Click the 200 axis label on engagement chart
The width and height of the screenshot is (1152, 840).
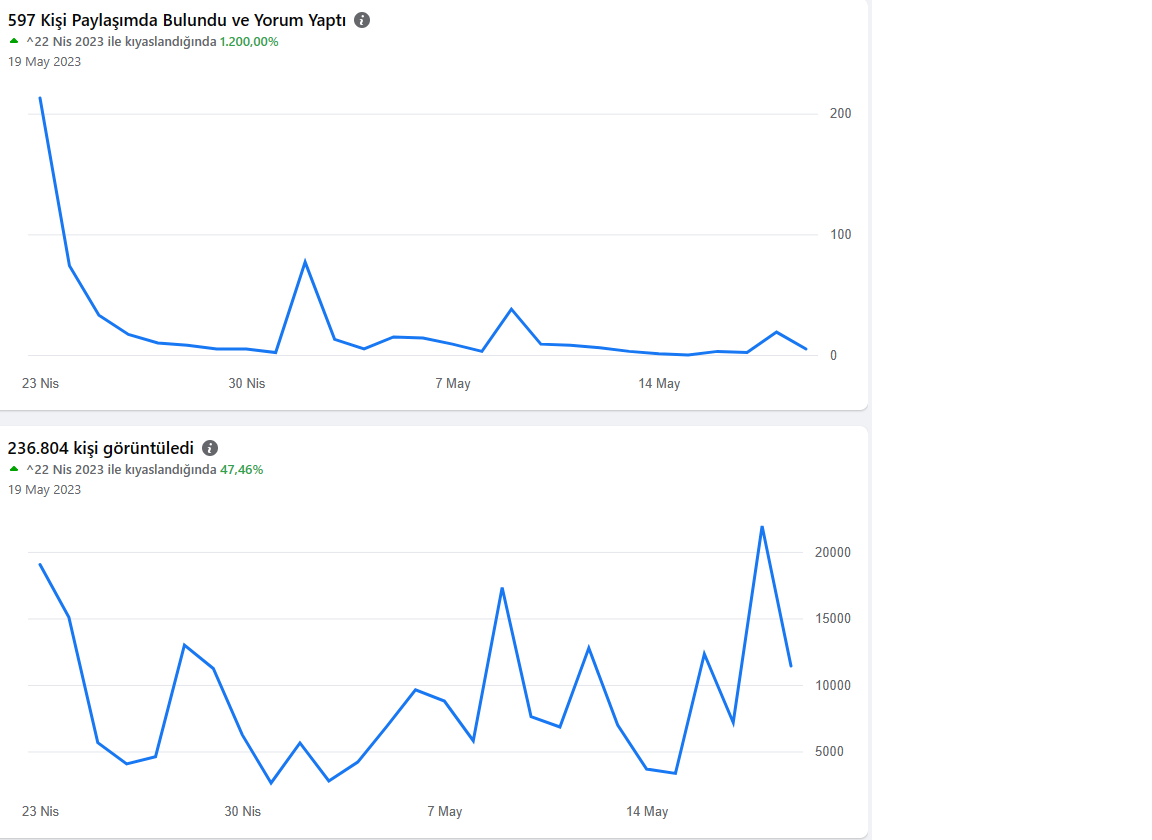pos(840,114)
